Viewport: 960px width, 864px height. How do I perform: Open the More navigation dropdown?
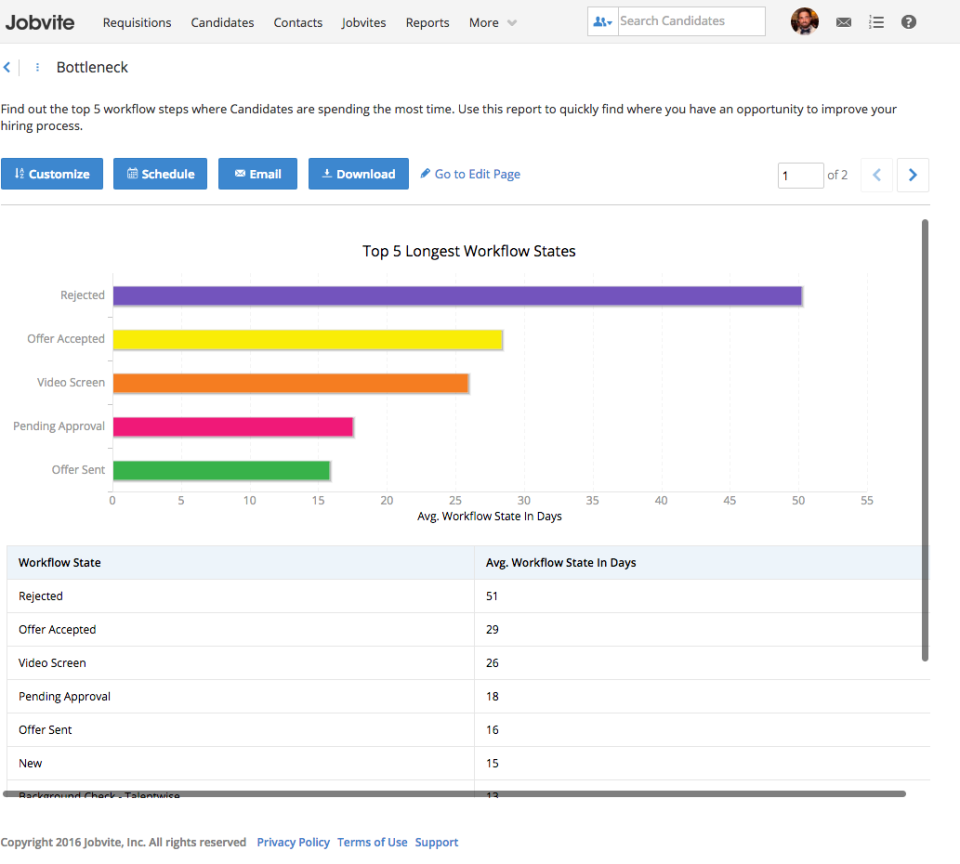point(491,22)
